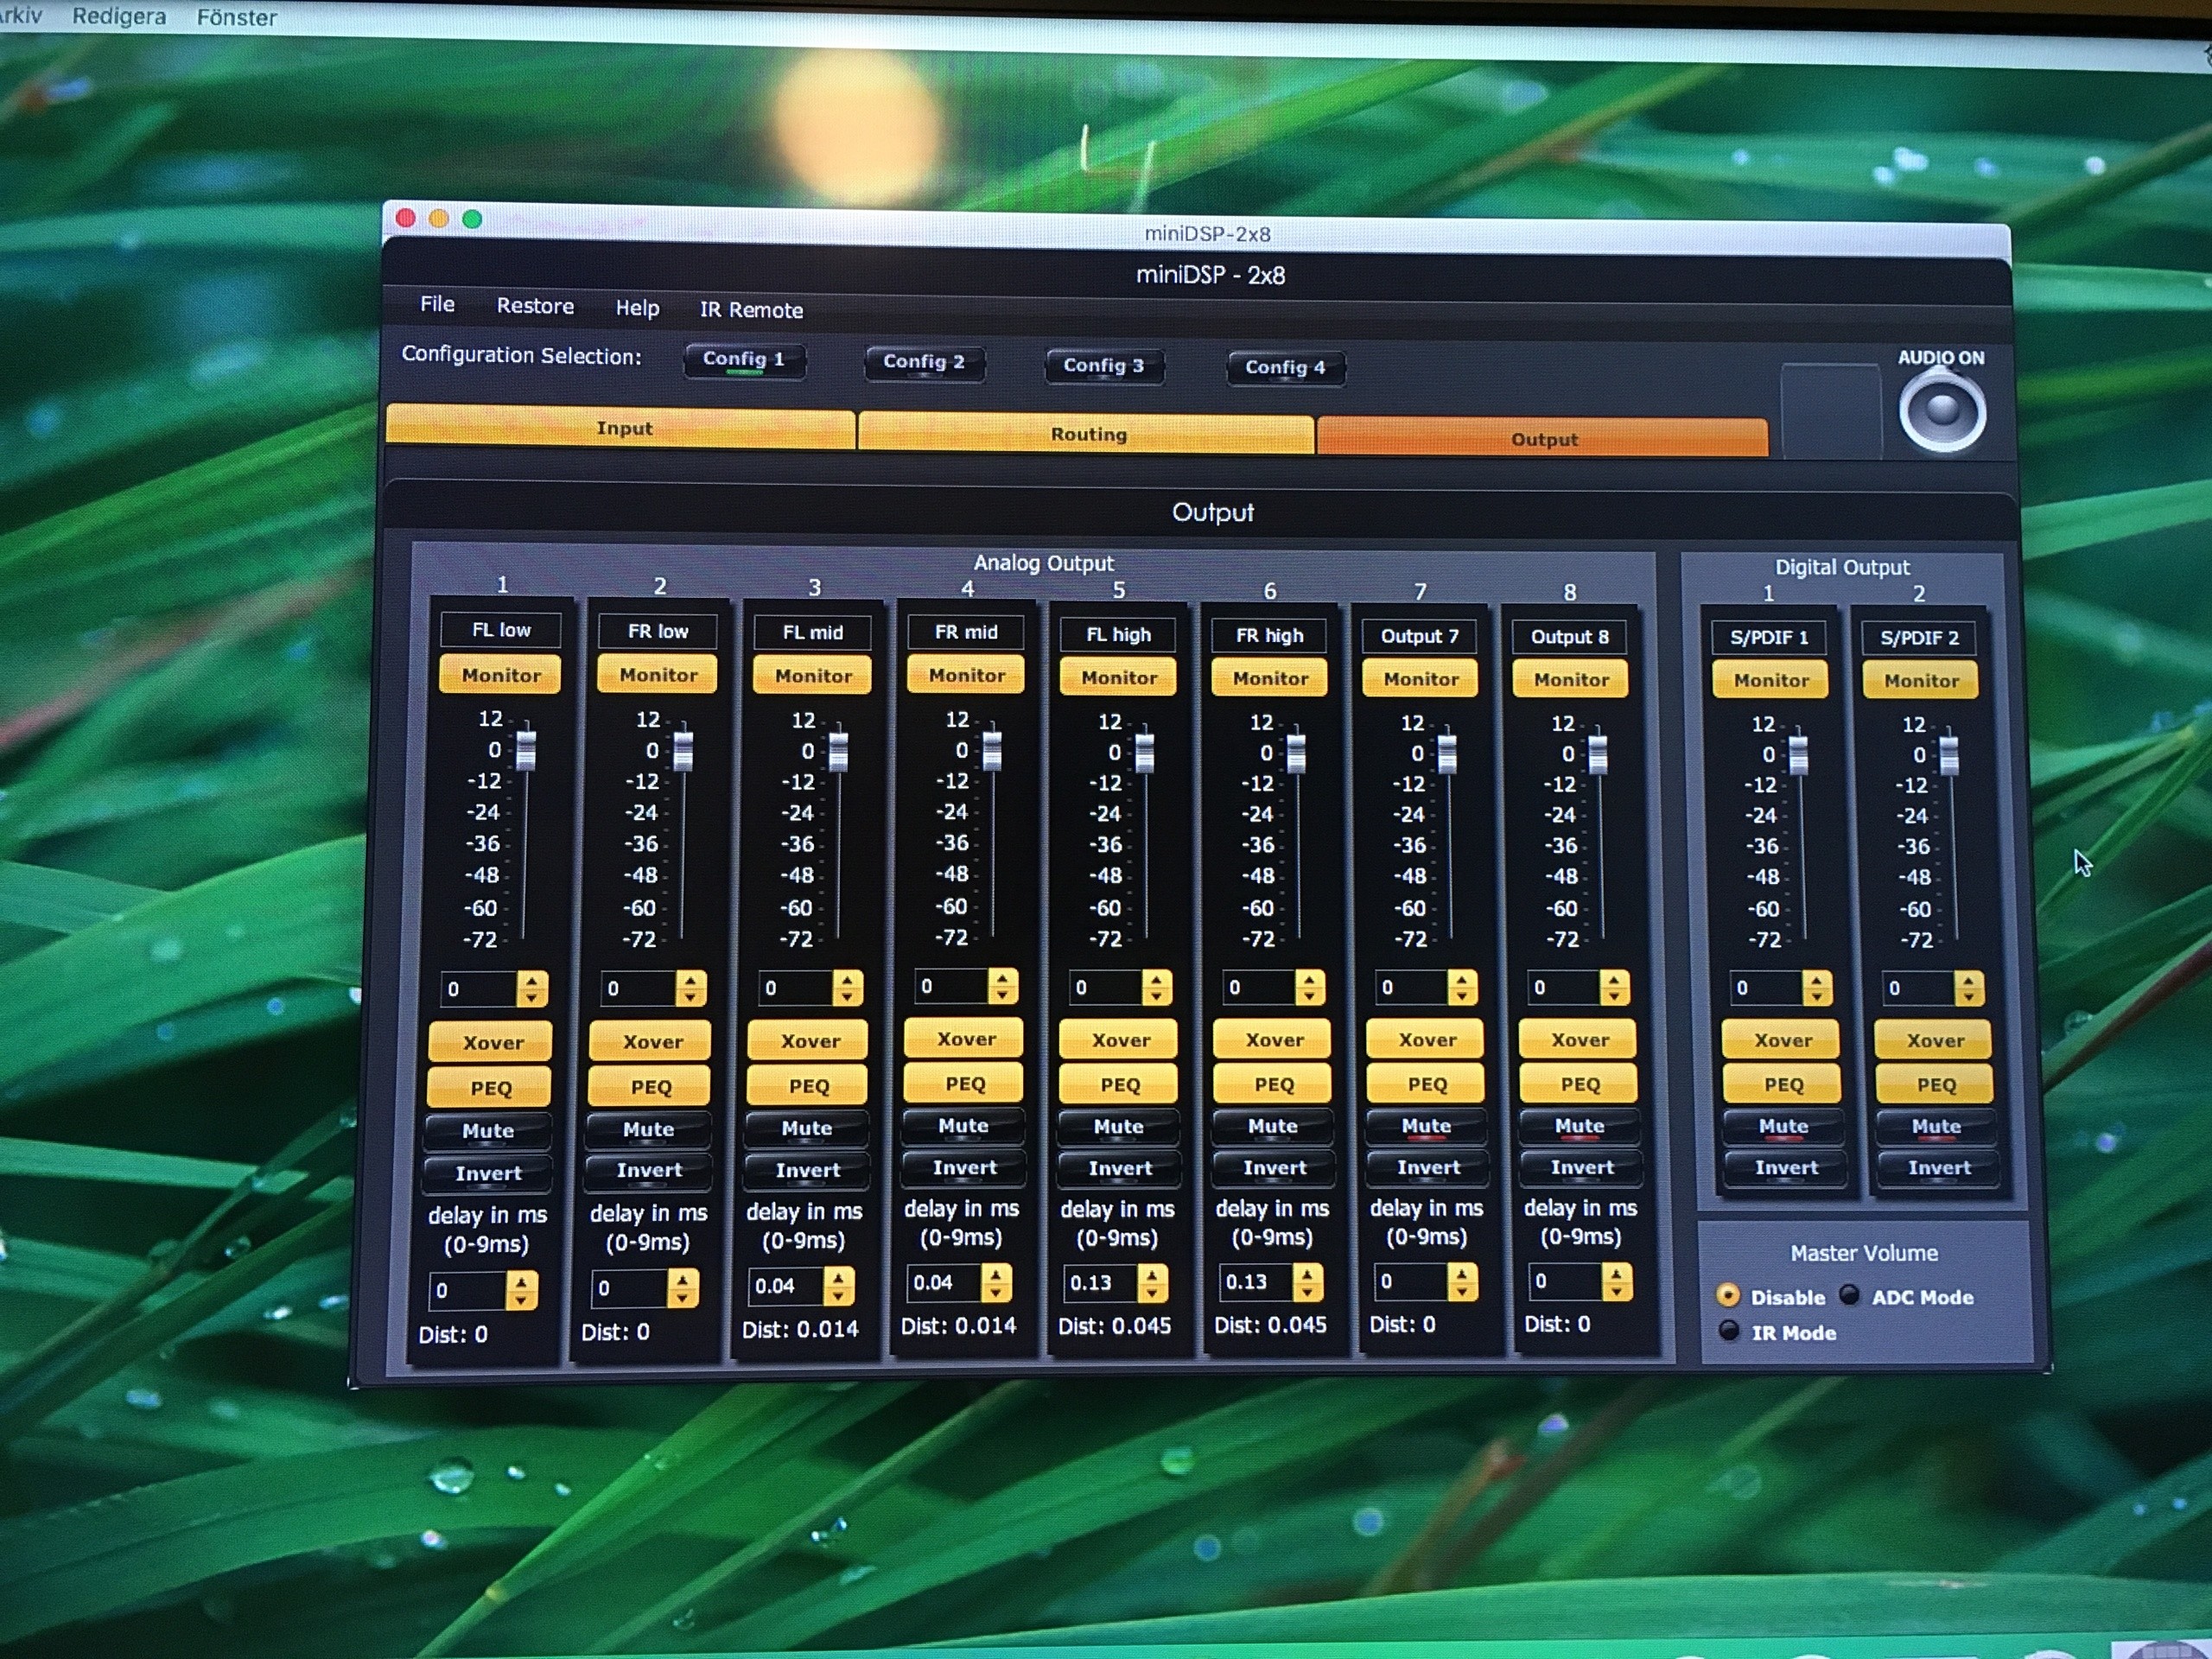The width and height of the screenshot is (2212, 1659).
Task: Click the FR low gain stepper arrows
Action: tap(691, 989)
